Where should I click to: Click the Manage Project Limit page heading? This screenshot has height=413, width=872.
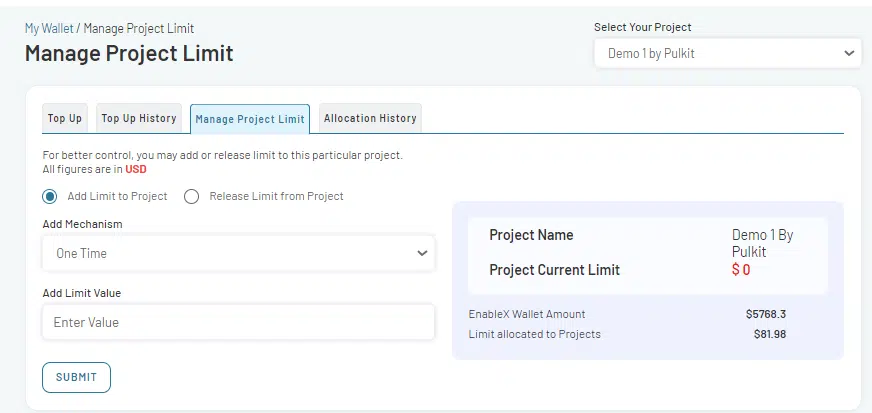[129, 53]
